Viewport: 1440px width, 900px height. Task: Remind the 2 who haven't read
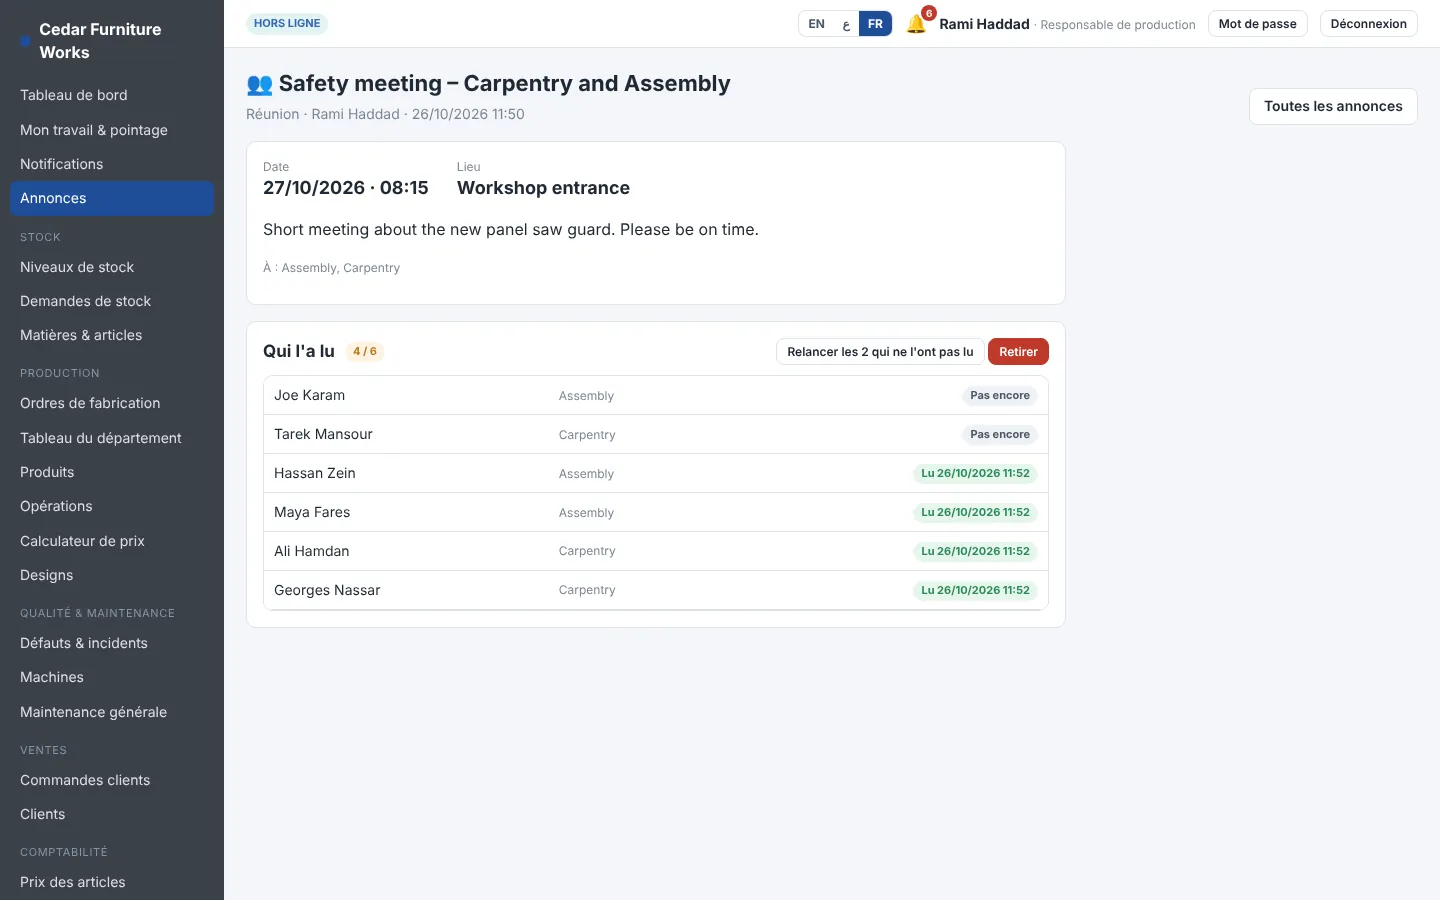[880, 352]
